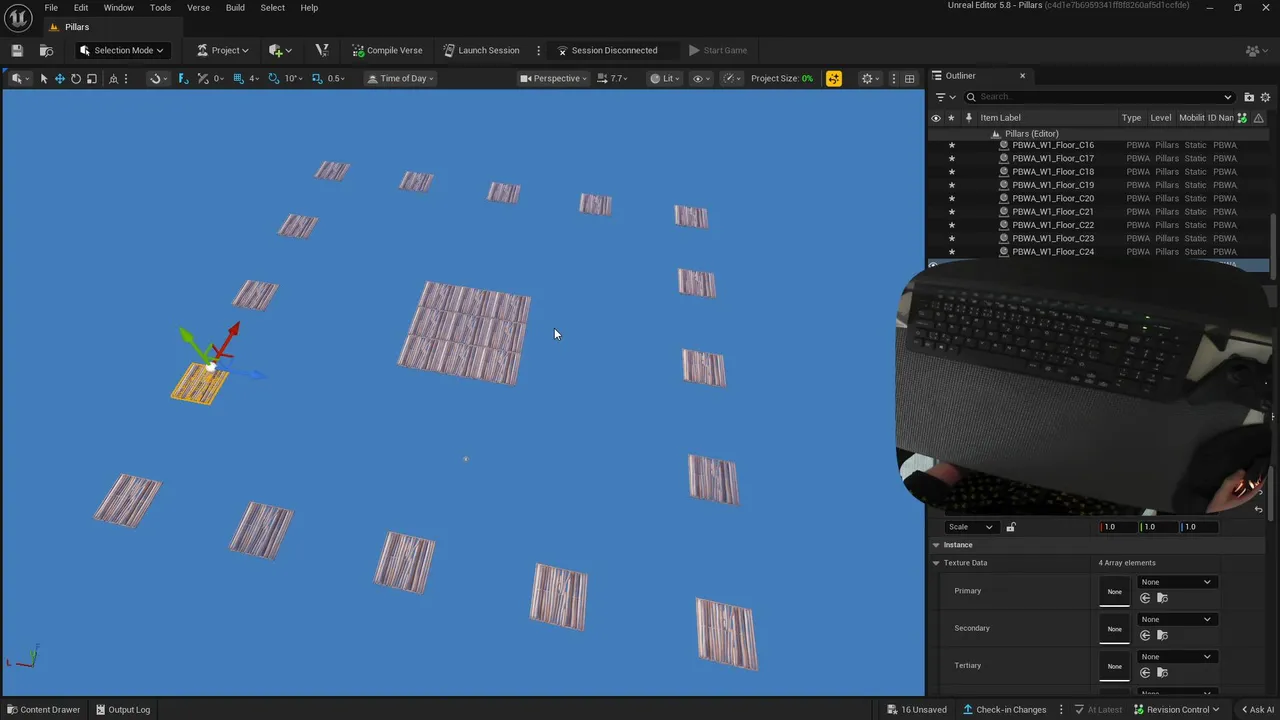Open the Time of Day dropdown
This screenshot has height=720, width=1280.
400,78
